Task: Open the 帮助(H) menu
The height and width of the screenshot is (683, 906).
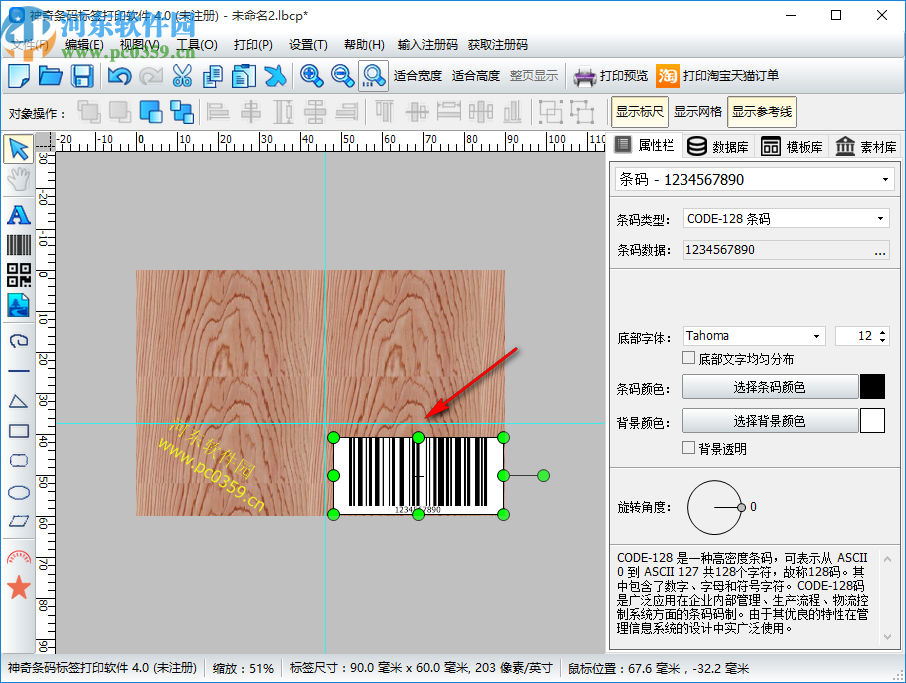Action: 364,44
